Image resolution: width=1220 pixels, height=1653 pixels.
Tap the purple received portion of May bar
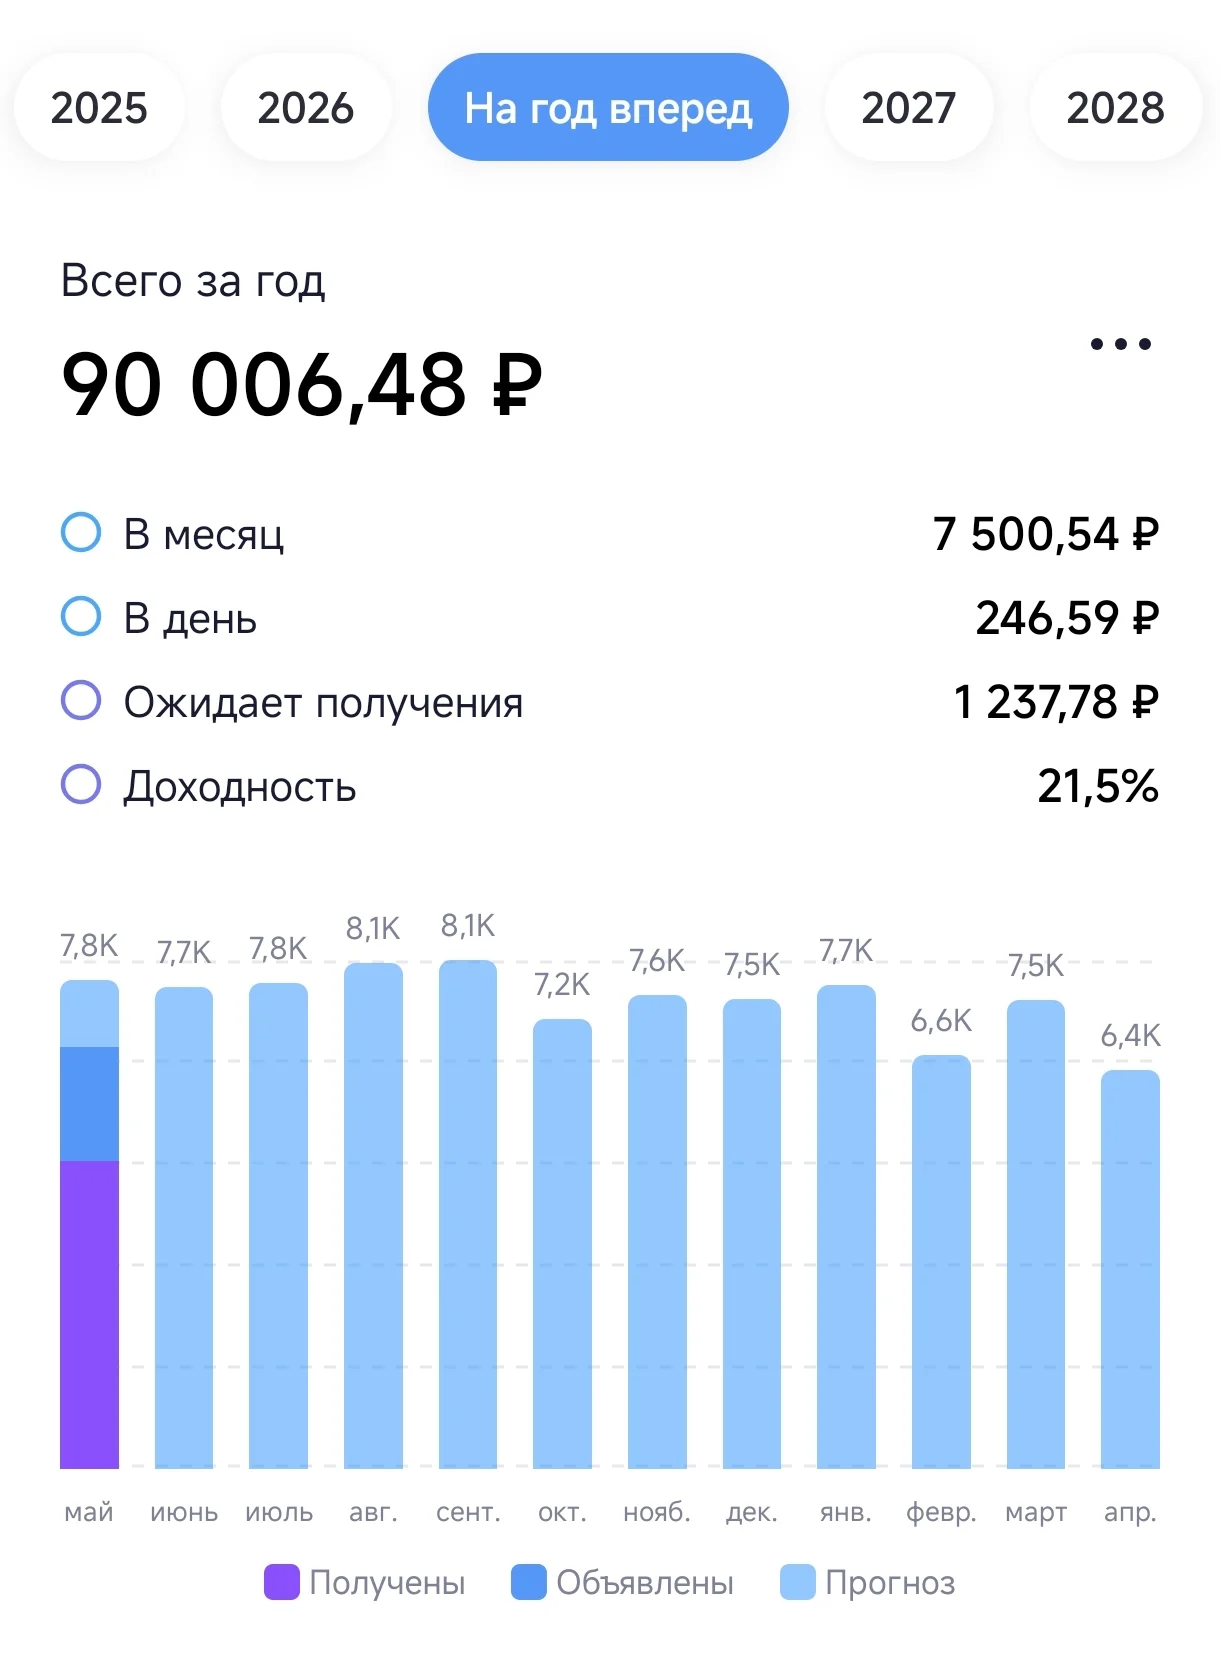[89, 1314]
